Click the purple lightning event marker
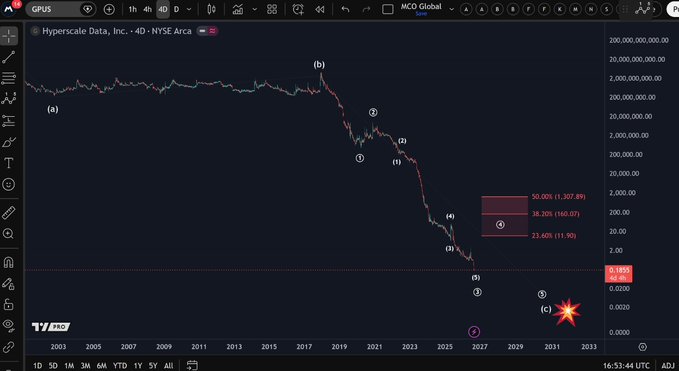This screenshot has height=371, width=679. point(474,332)
